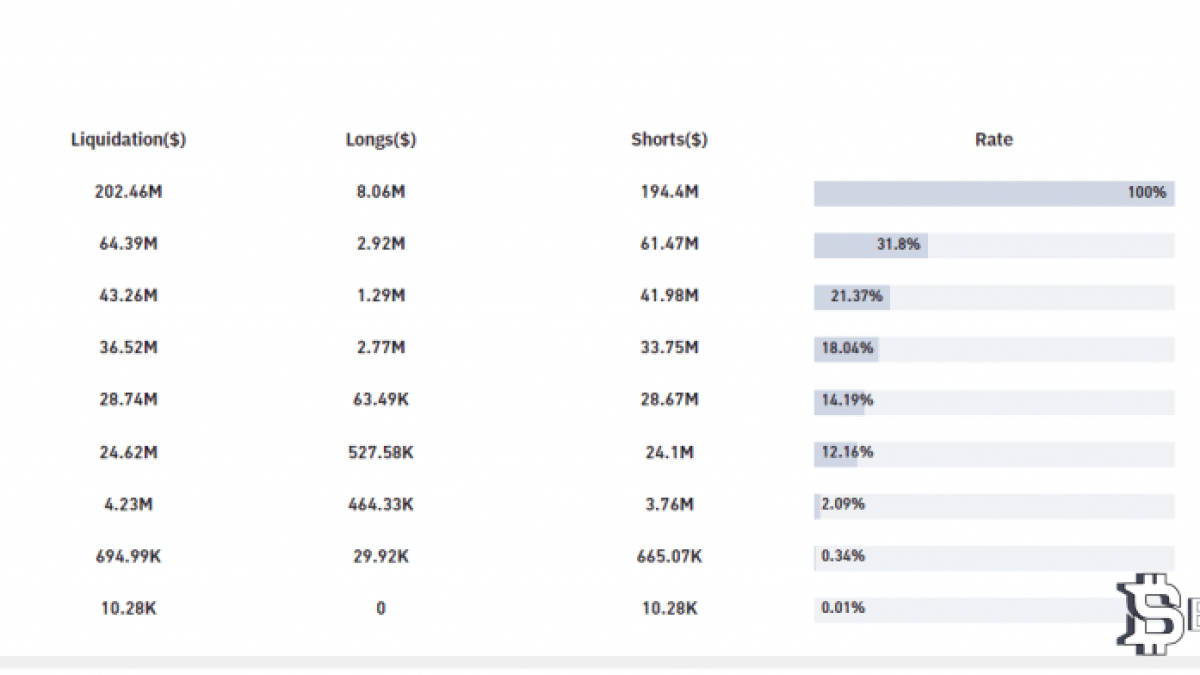Click the Rate column header
Viewport: 1200px width, 675px height.
994,140
